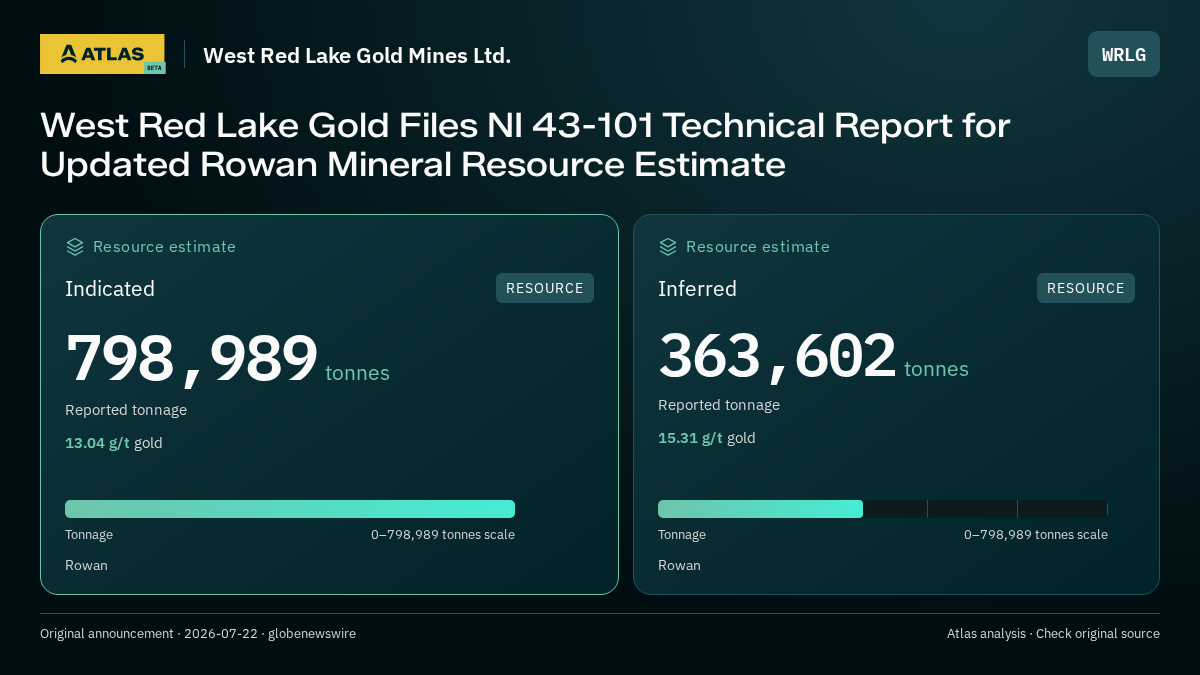This screenshot has height=675, width=1200.
Task: Click Rowan label in the Indicated card
Action: point(86,565)
